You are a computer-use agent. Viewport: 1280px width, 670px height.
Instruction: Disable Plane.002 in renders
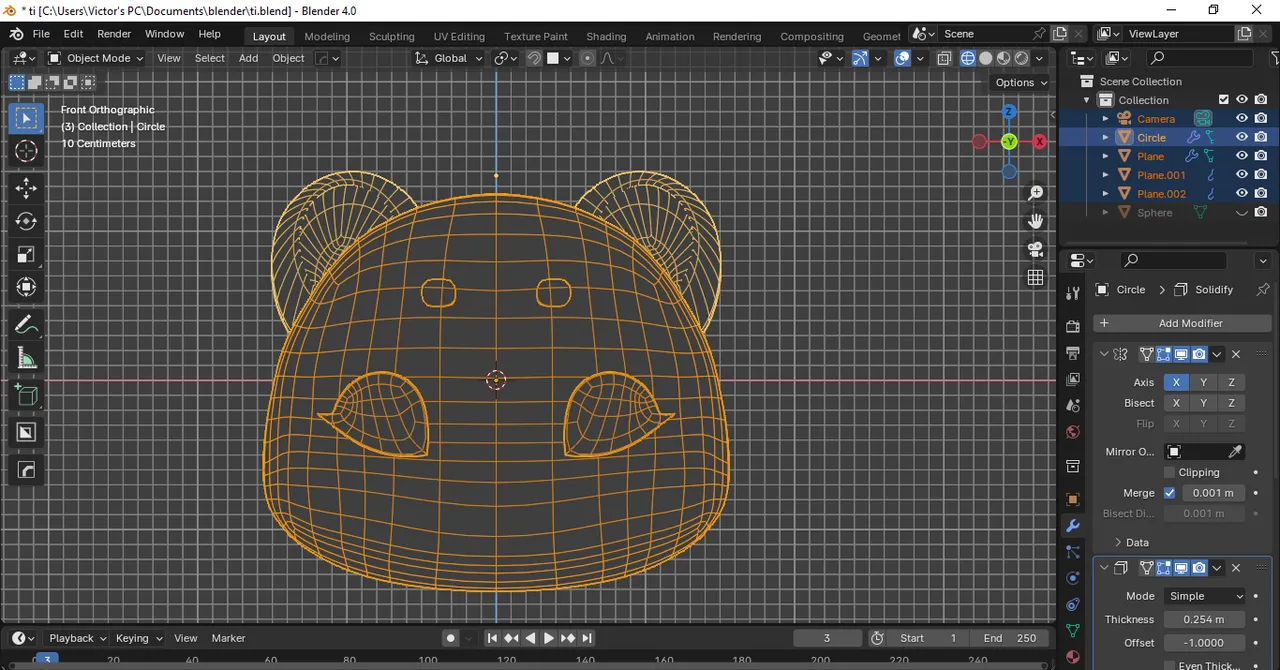[1261, 194]
